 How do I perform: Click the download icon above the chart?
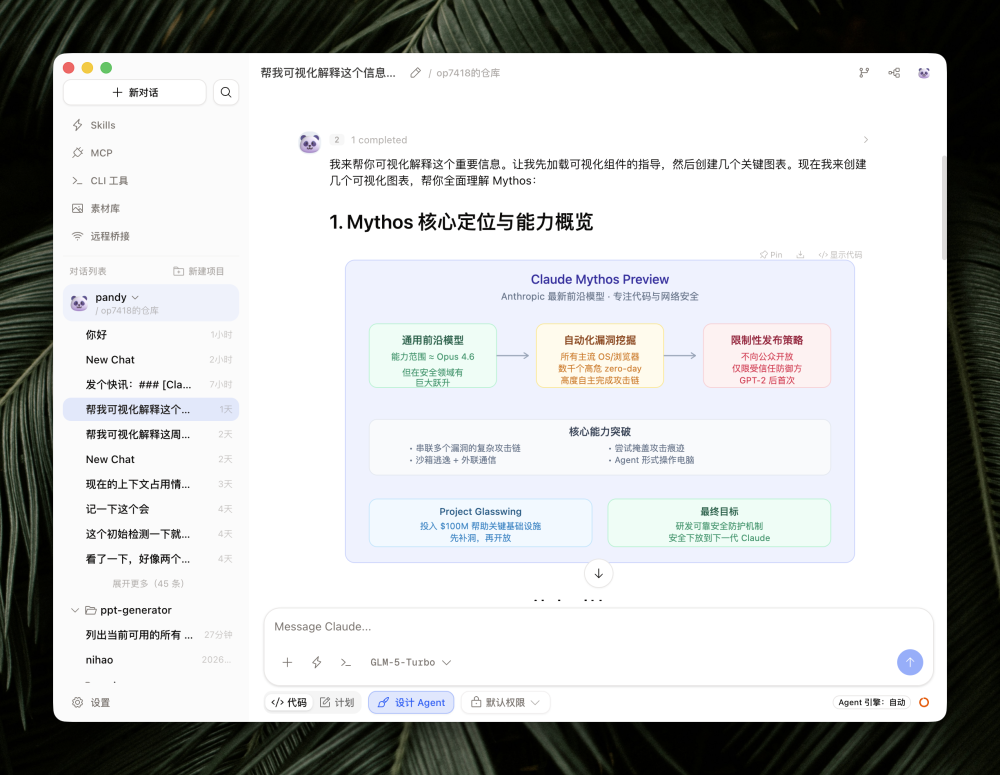click(x=800, y=254)
